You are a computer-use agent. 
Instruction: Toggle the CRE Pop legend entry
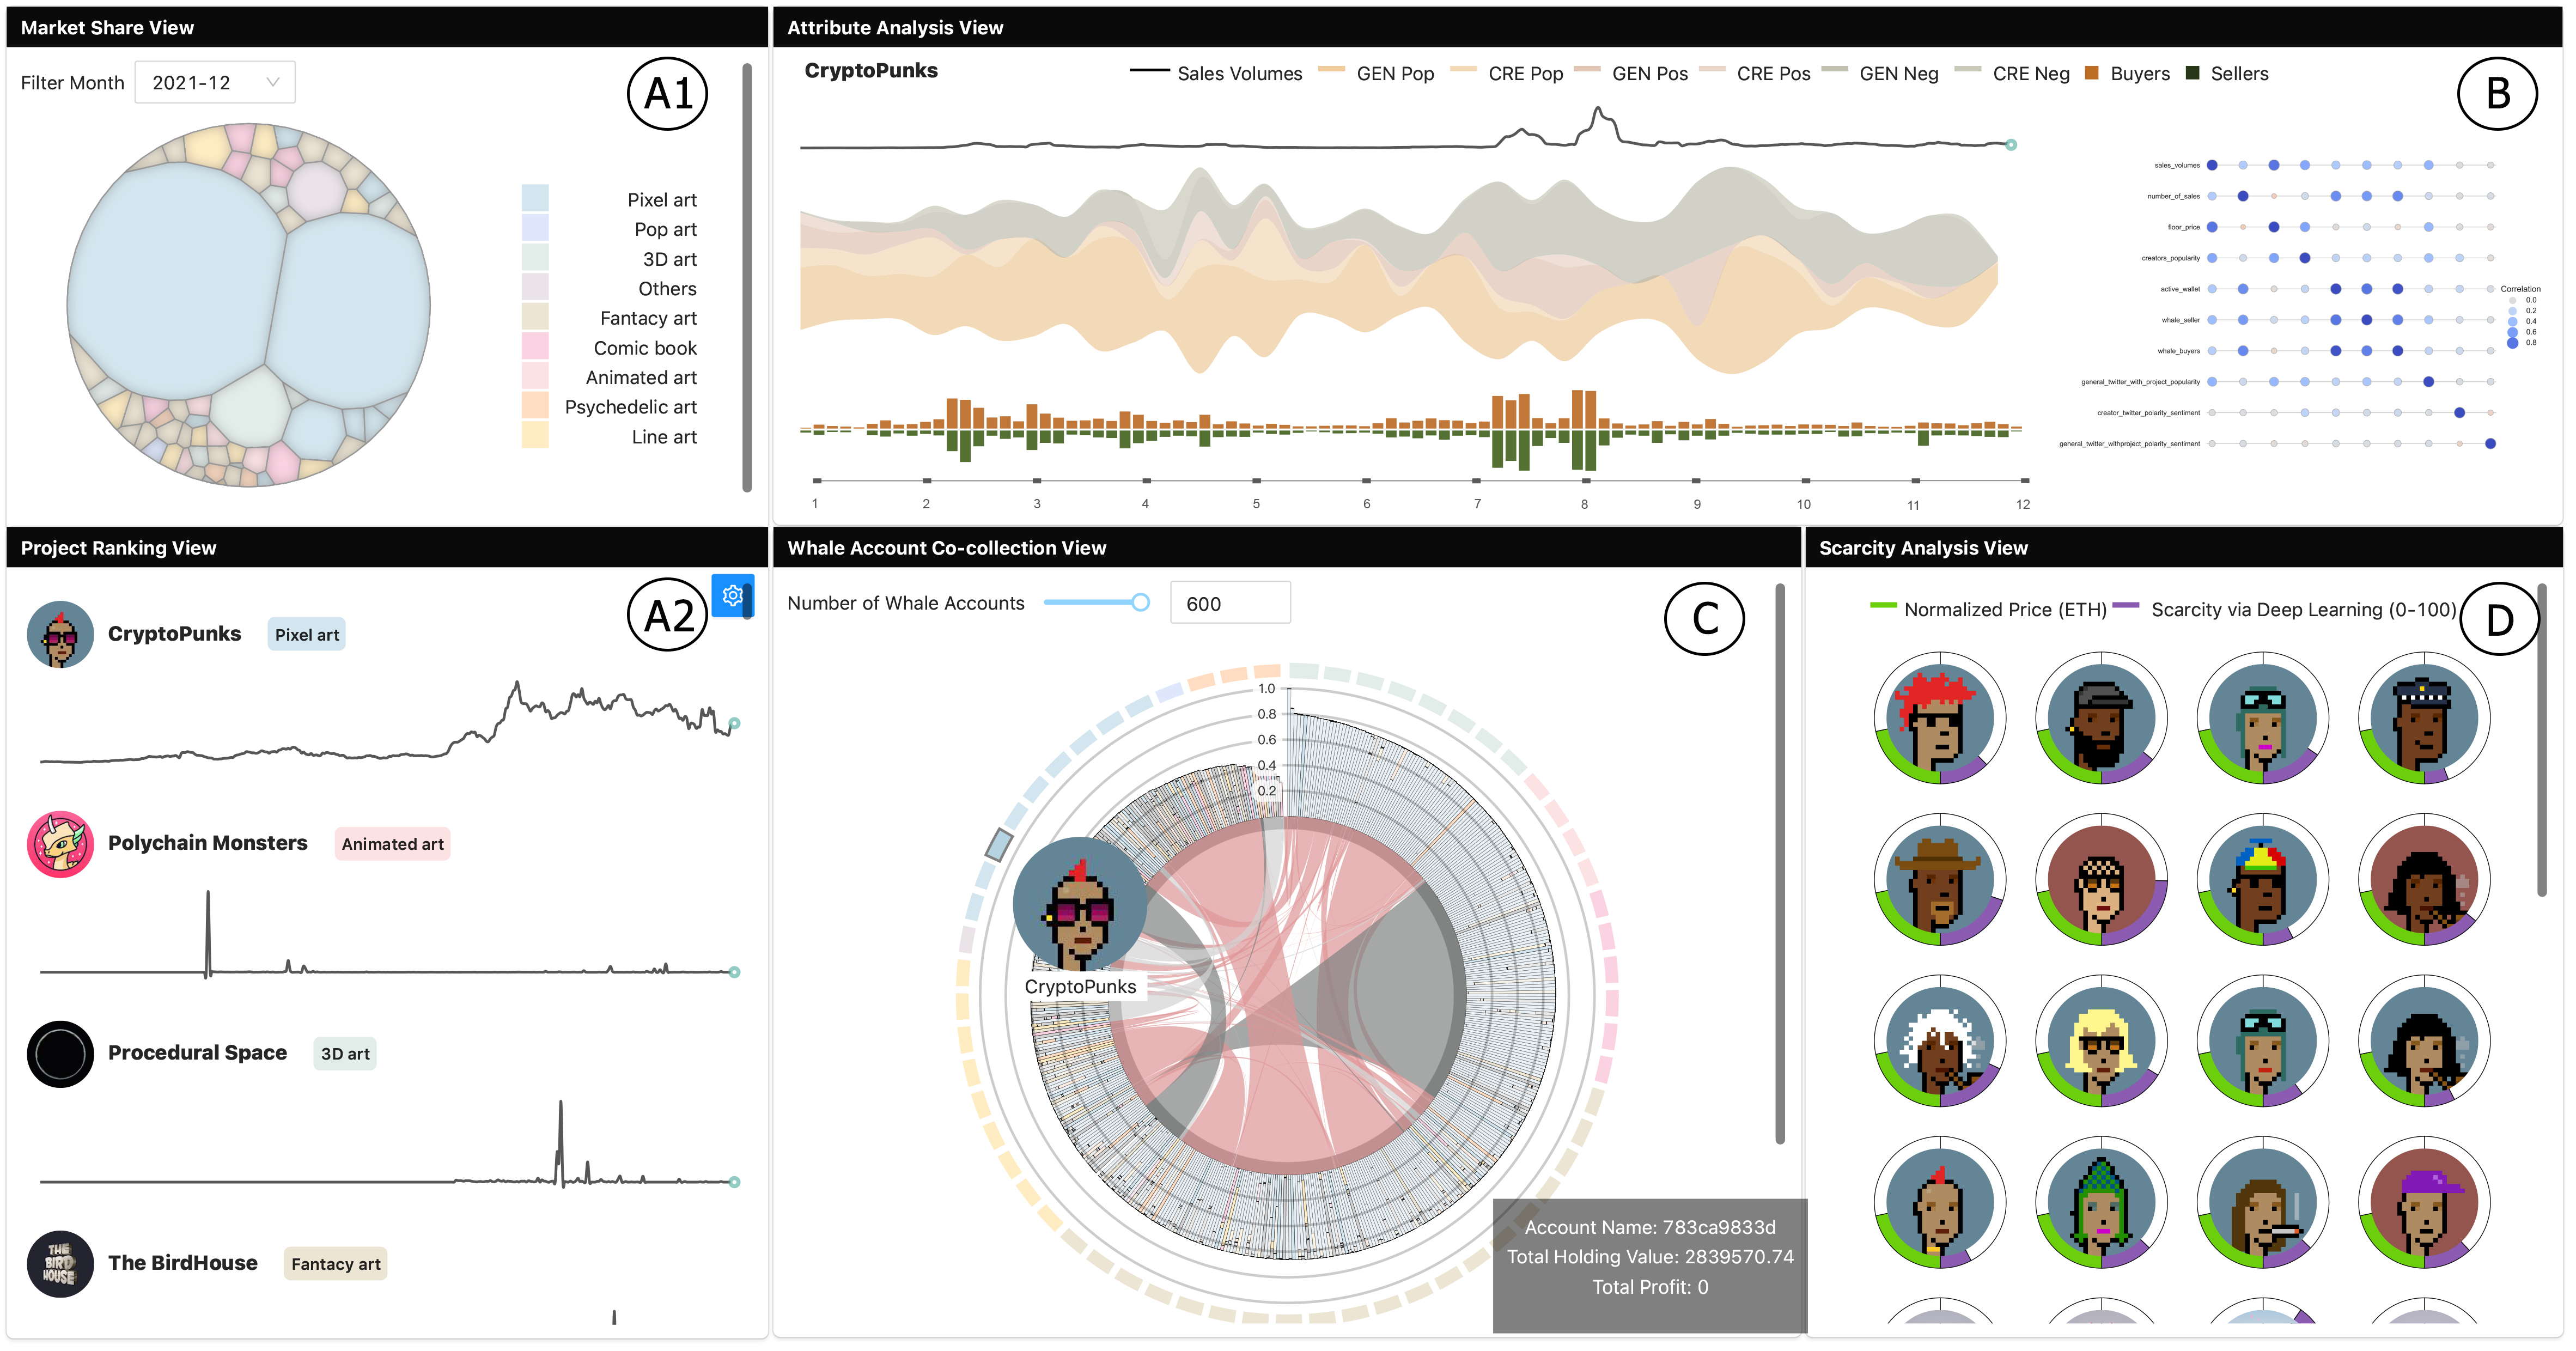point(1507,73)
